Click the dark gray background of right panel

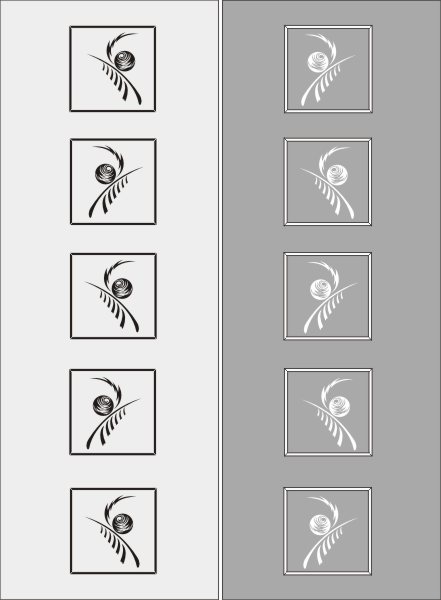(406, 300)
